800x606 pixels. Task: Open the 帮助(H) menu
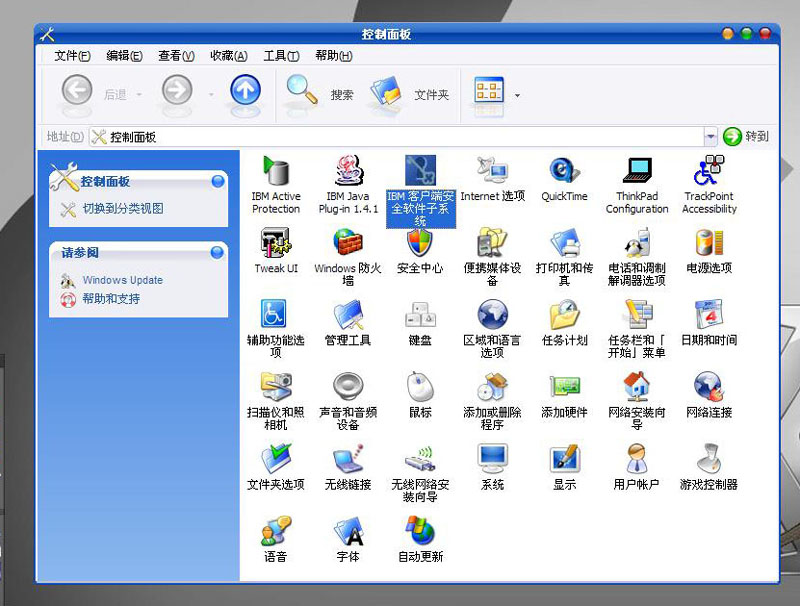tap(334, 56)
